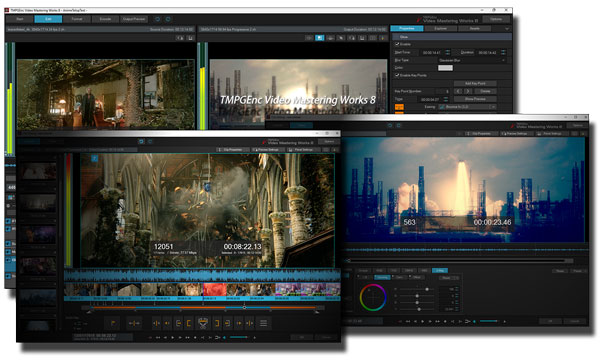600x360 pixels.
Task: Open Options in the main back window
Action: point(496,19)
